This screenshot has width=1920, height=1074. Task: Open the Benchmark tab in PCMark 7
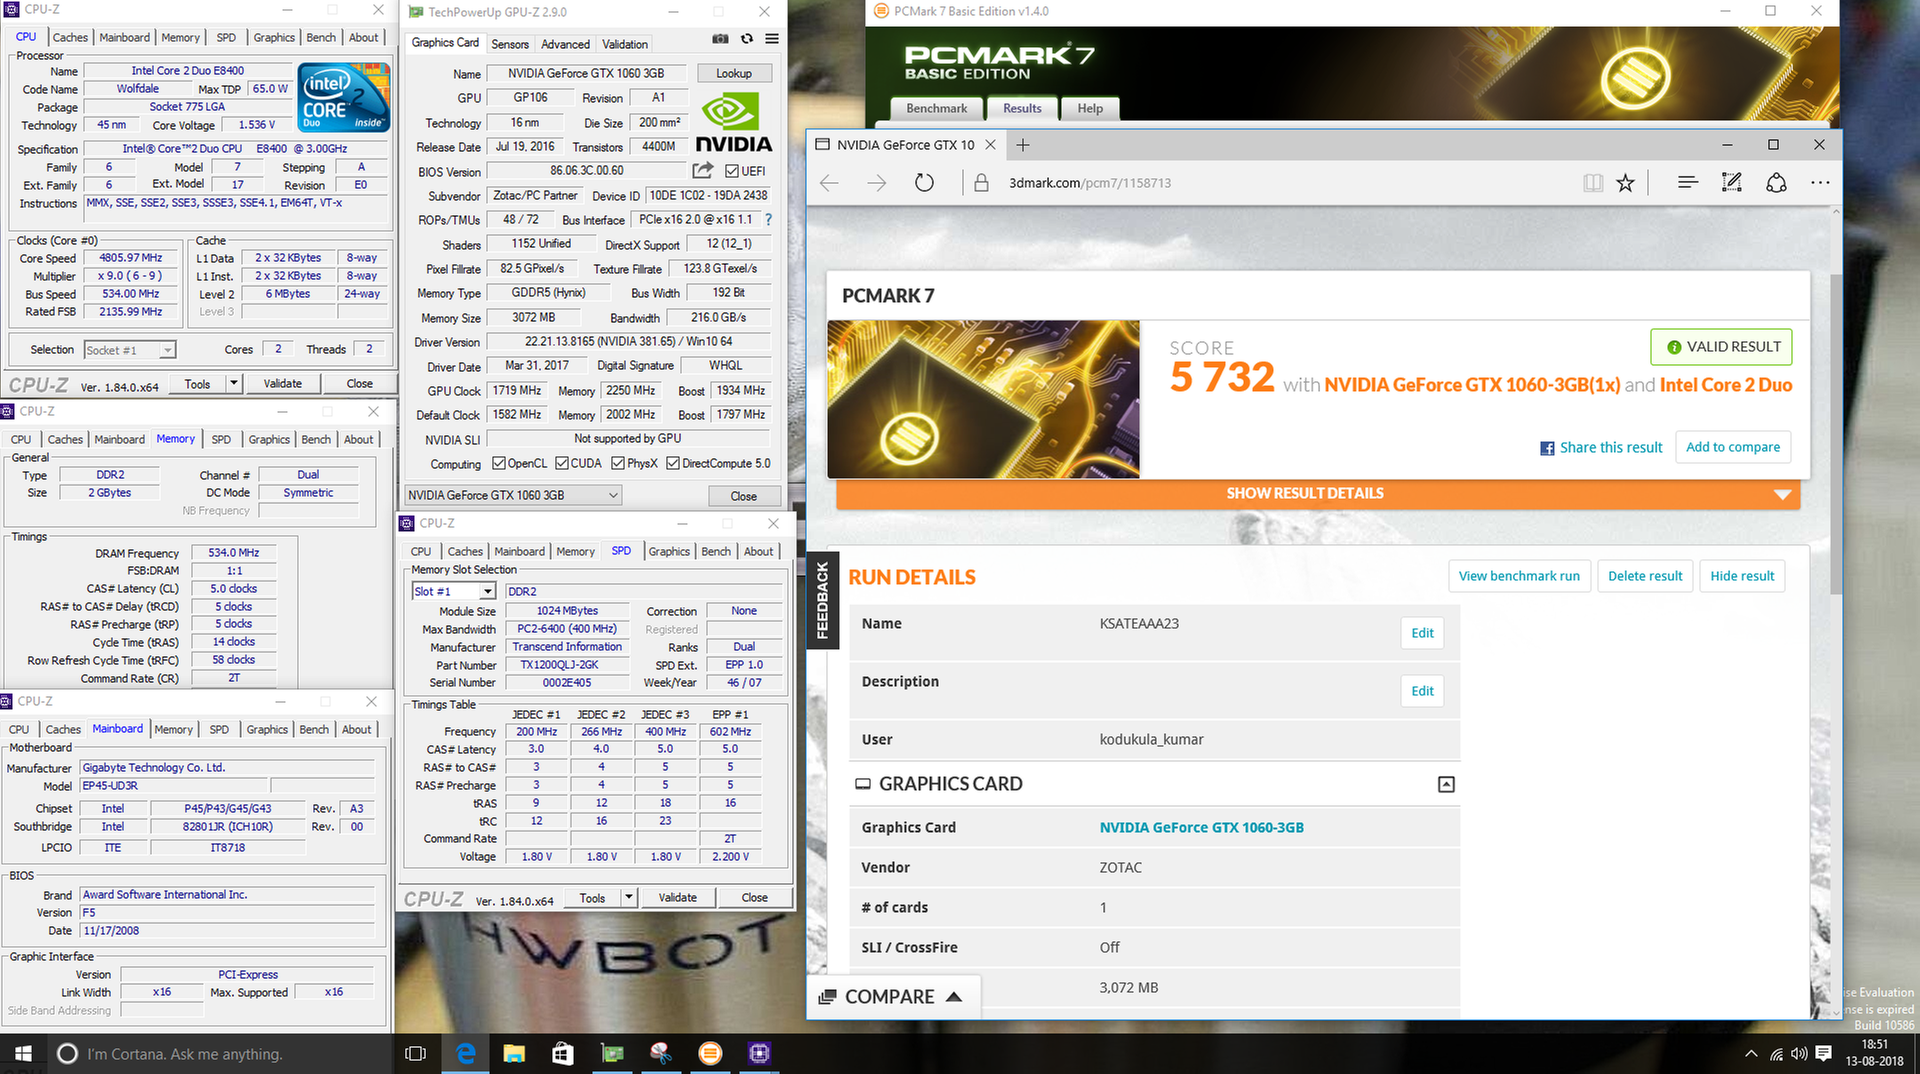(937, 108)
